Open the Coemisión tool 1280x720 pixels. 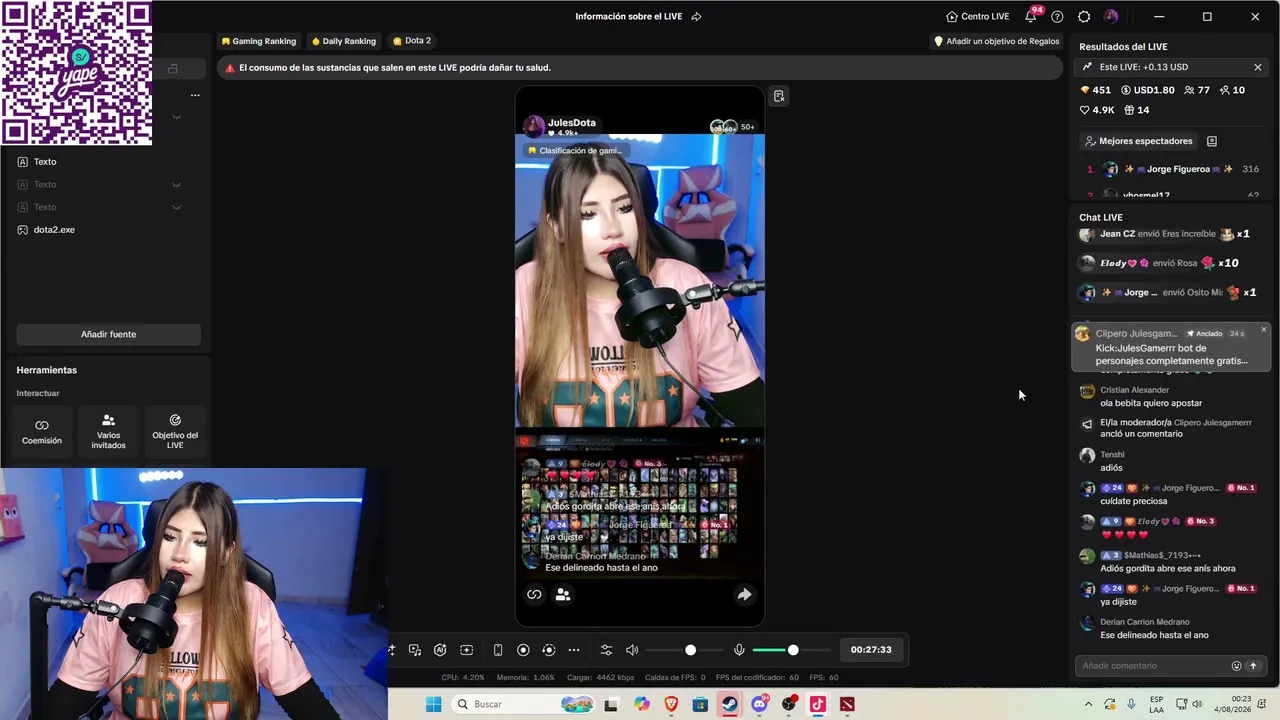click(42, 432)
